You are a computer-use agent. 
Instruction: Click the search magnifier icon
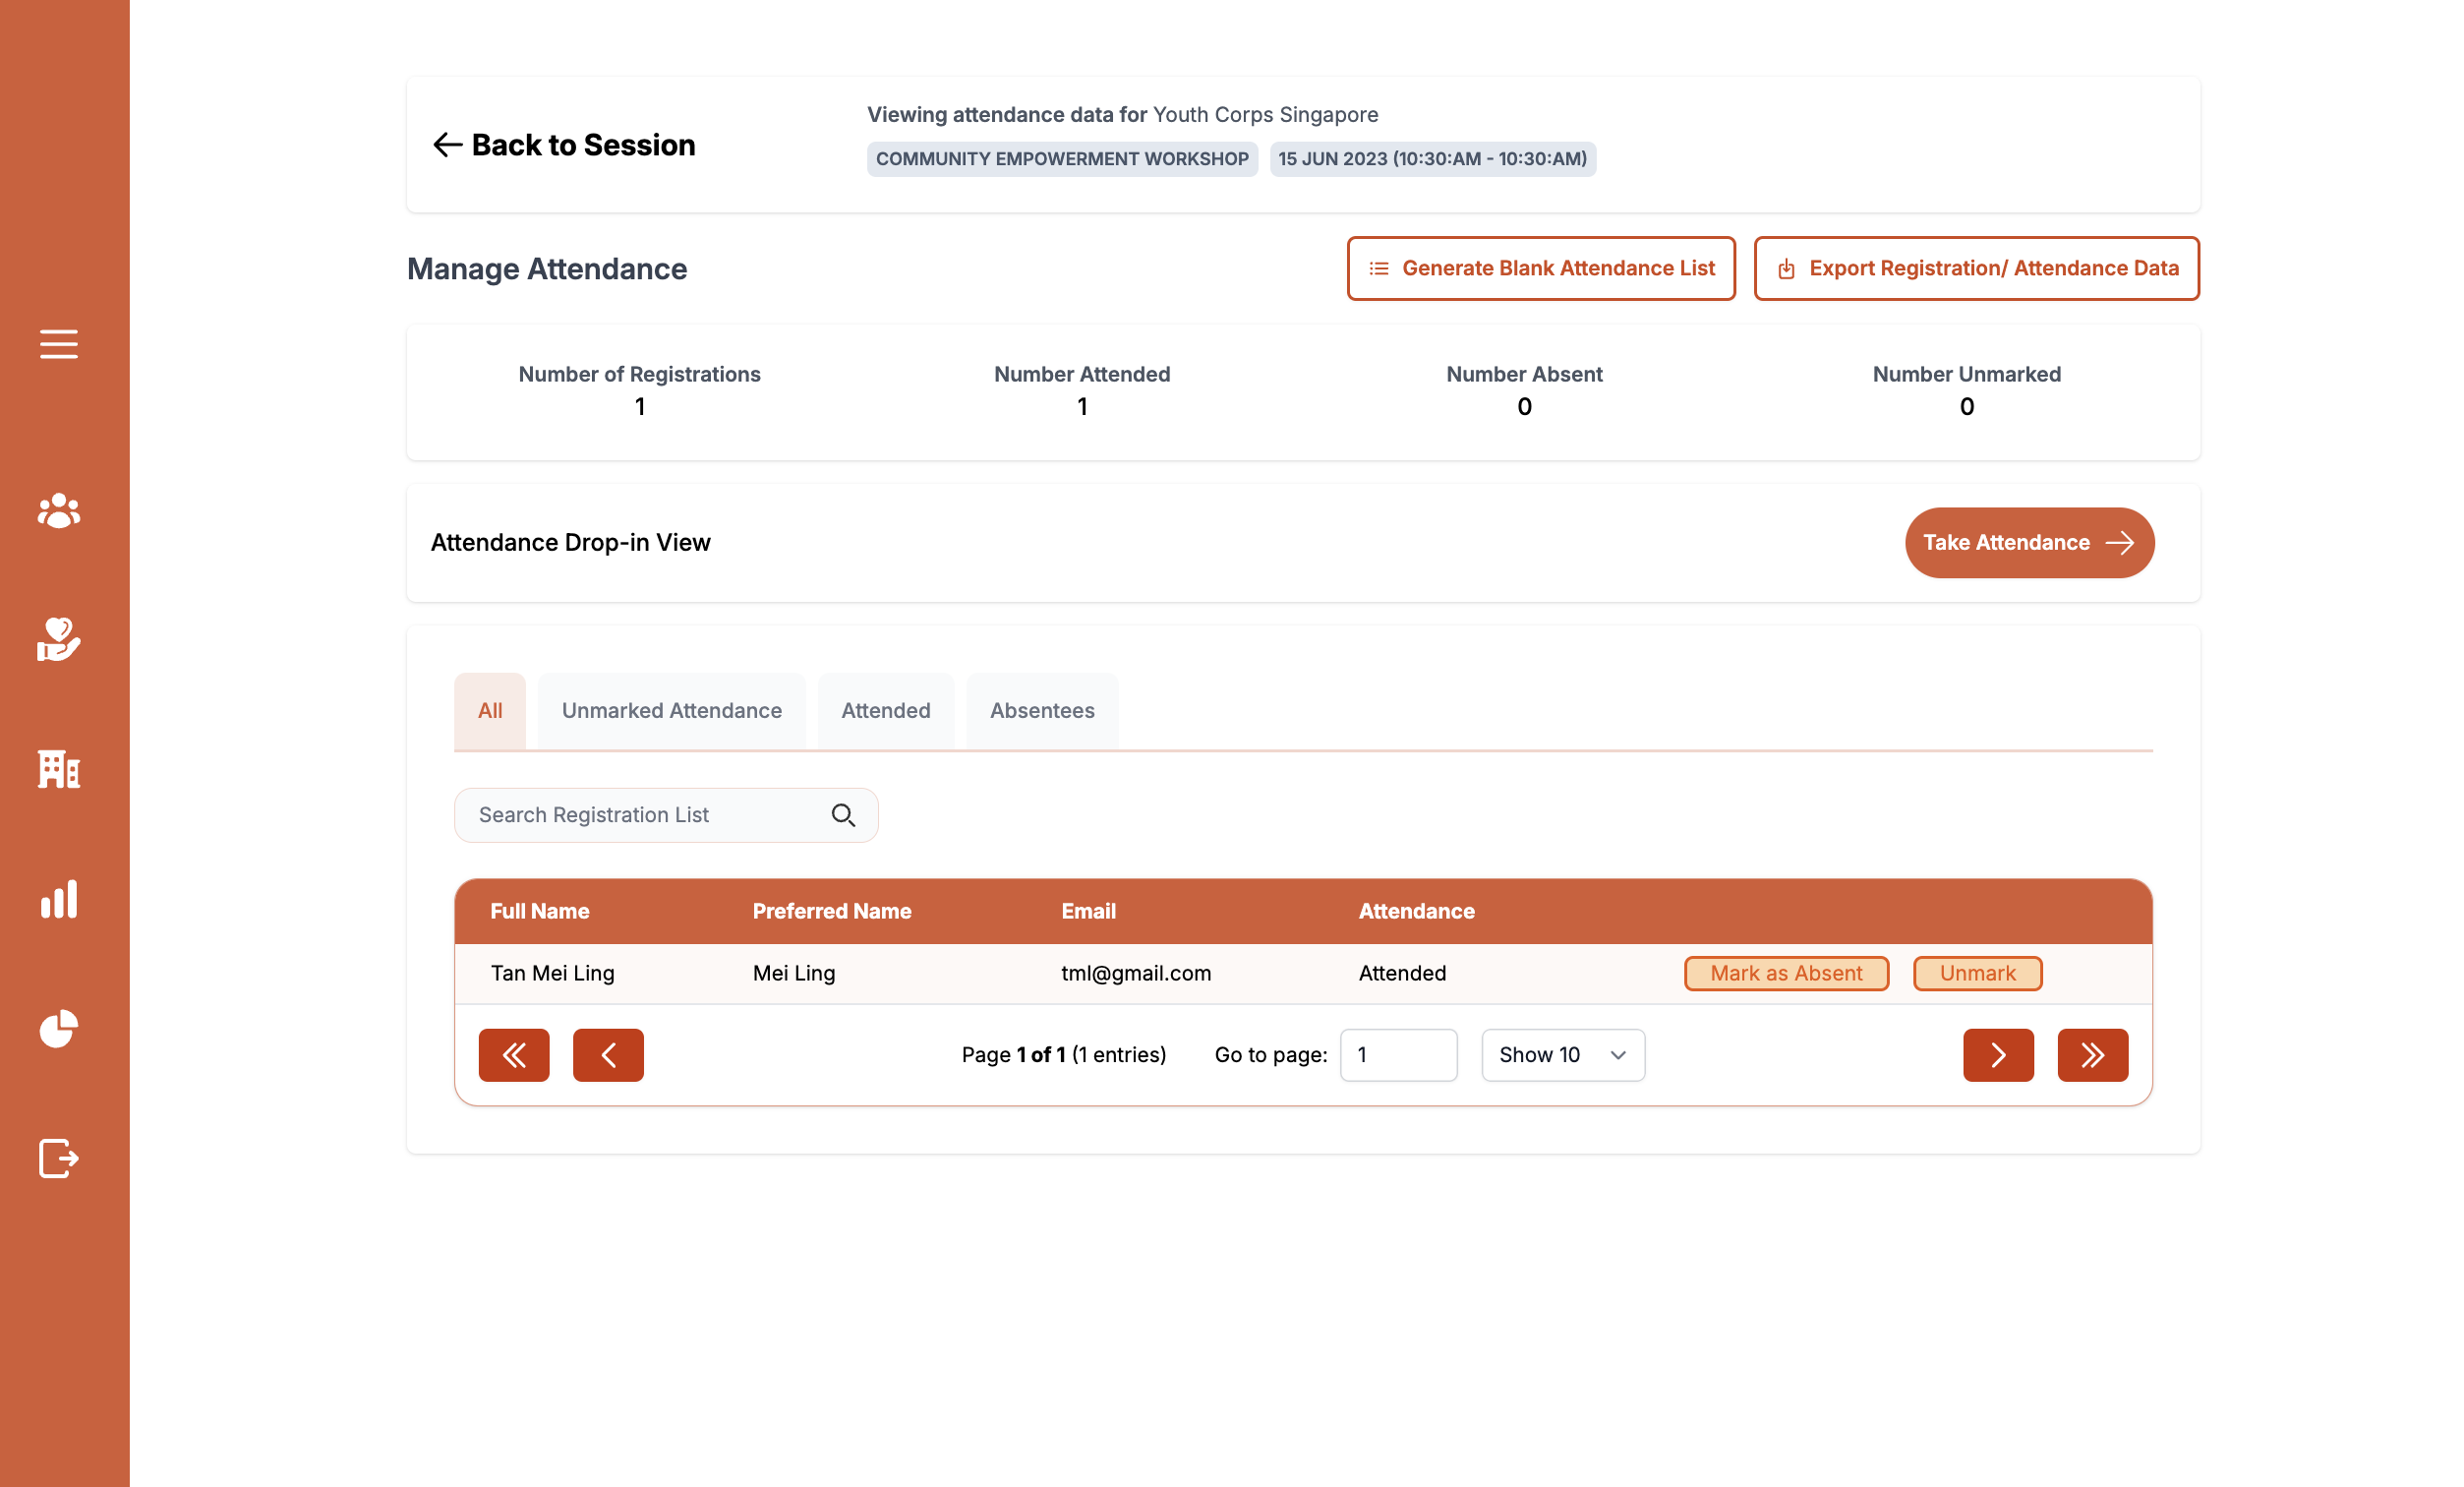[x=843, y=815]
